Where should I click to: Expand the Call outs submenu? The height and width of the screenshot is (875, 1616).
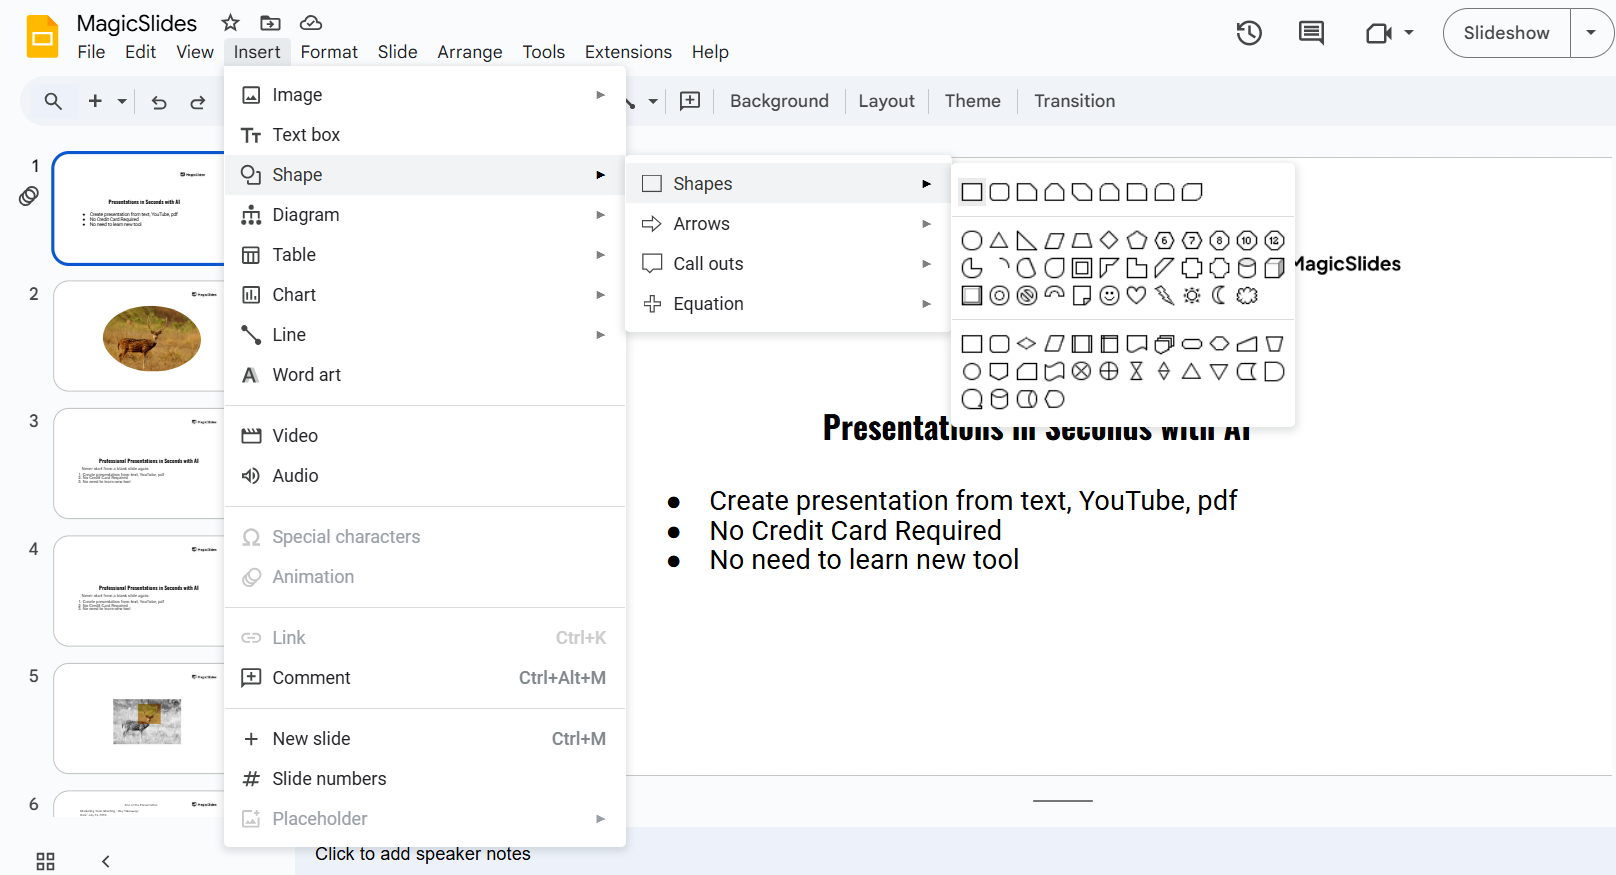coord(787,264)
